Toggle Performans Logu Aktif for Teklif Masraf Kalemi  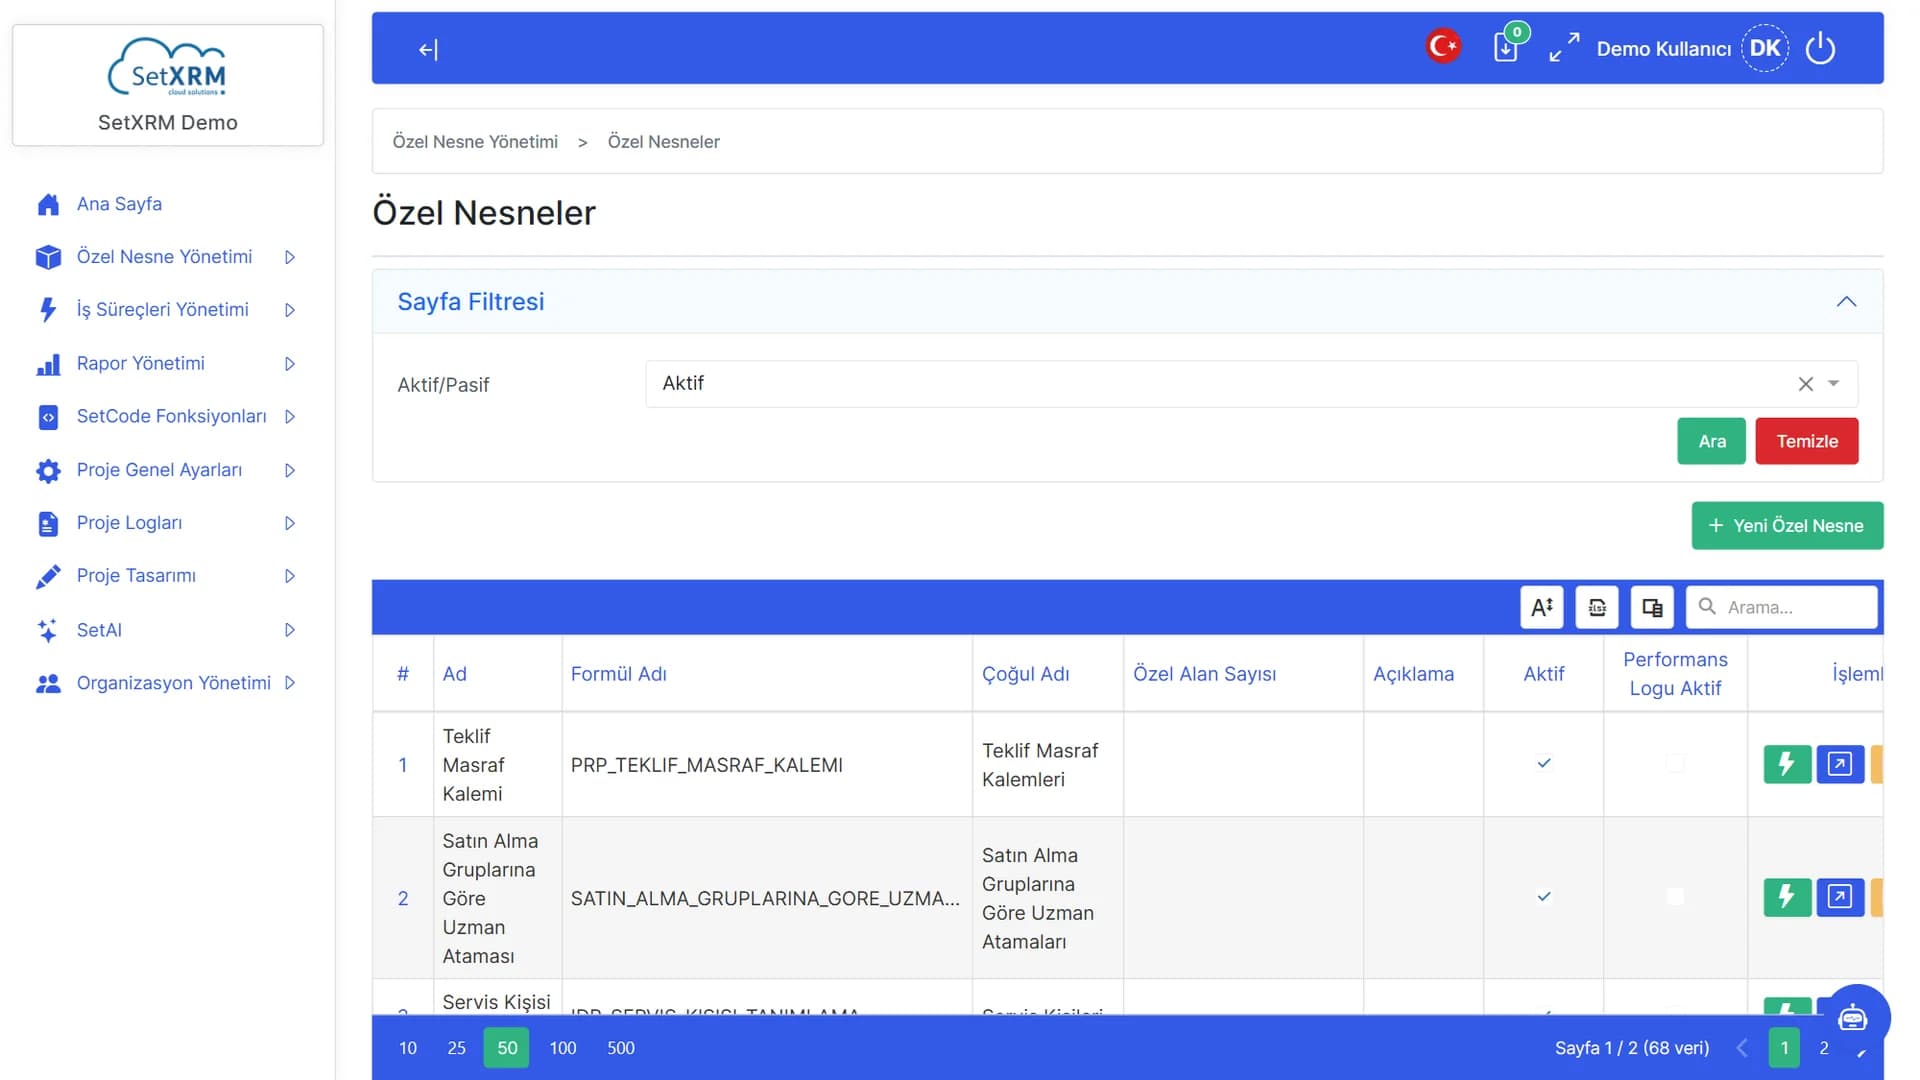click(x=1675, y=763)
